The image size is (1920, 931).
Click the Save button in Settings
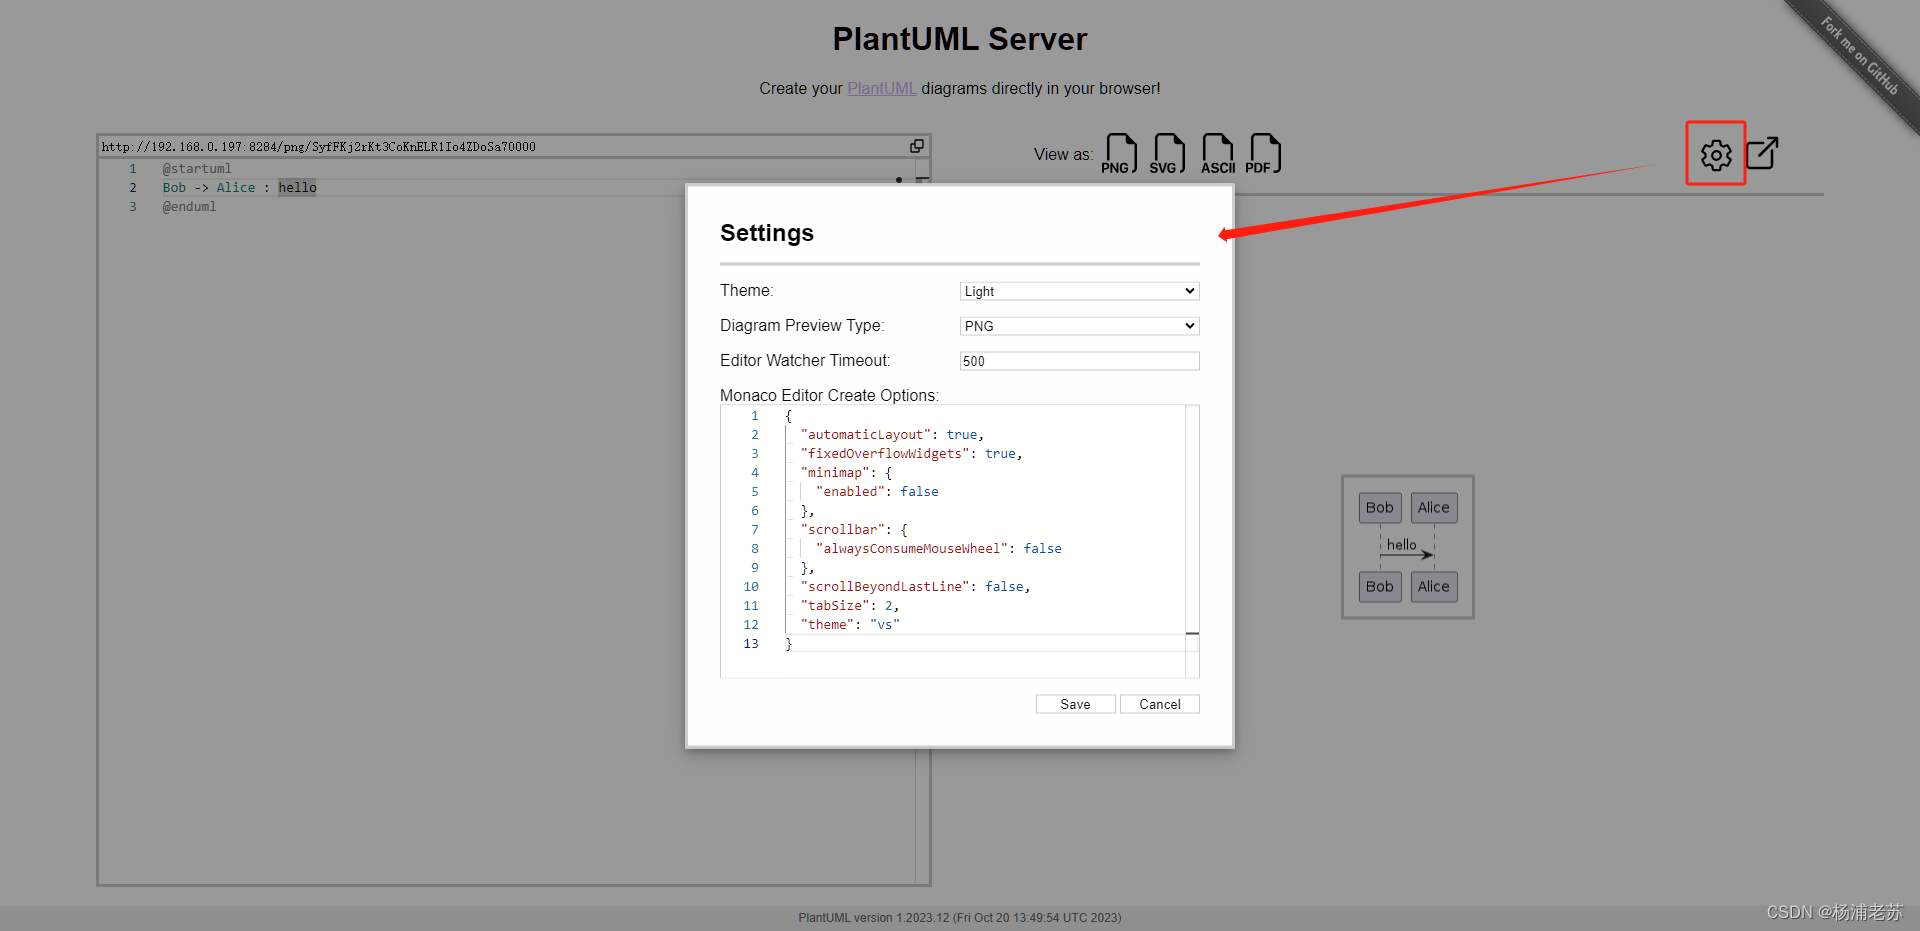point(1075,703)
